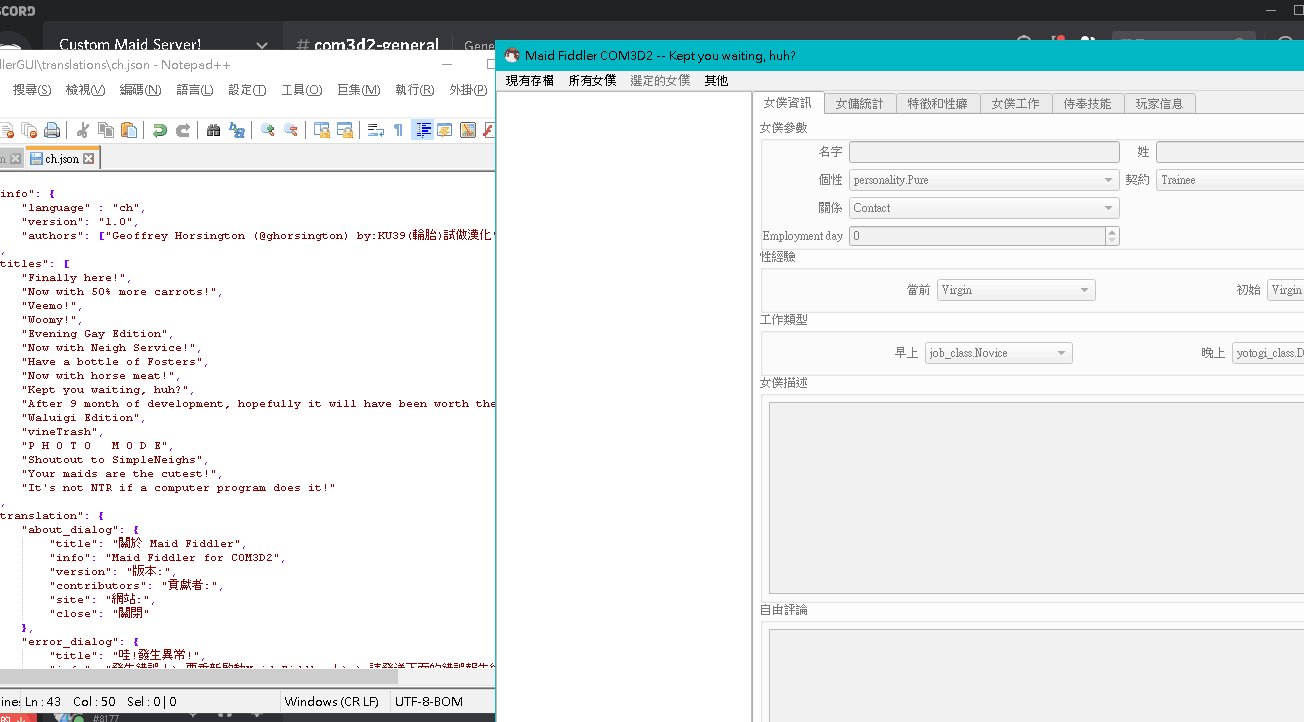Viewport: 1304px width, 722px height.
Task: Increase Employment day with up stepper arrow
Action: pos(1112,231)
